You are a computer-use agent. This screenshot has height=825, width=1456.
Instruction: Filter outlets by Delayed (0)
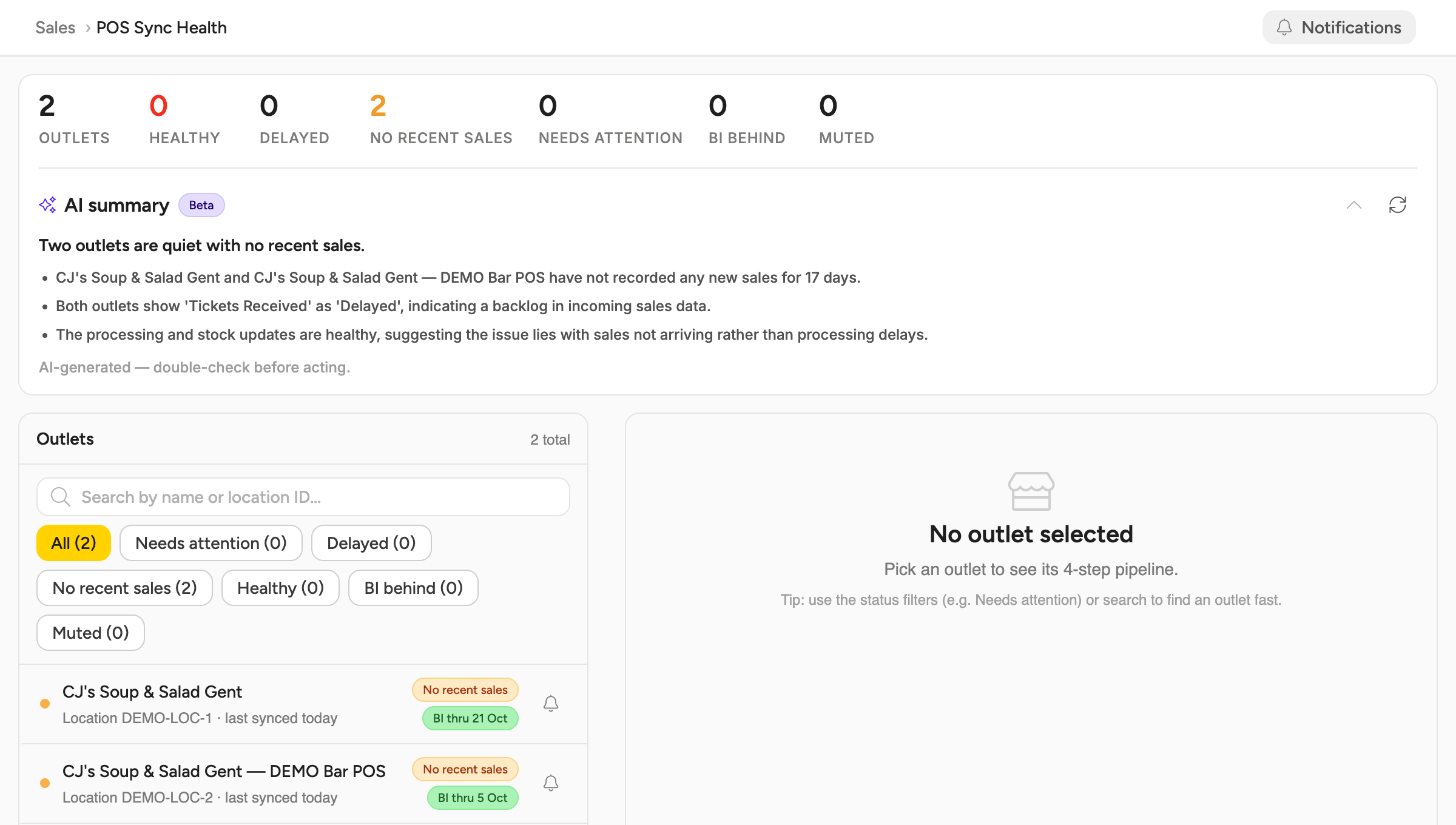pyautogui.click(x=371, y=543)
